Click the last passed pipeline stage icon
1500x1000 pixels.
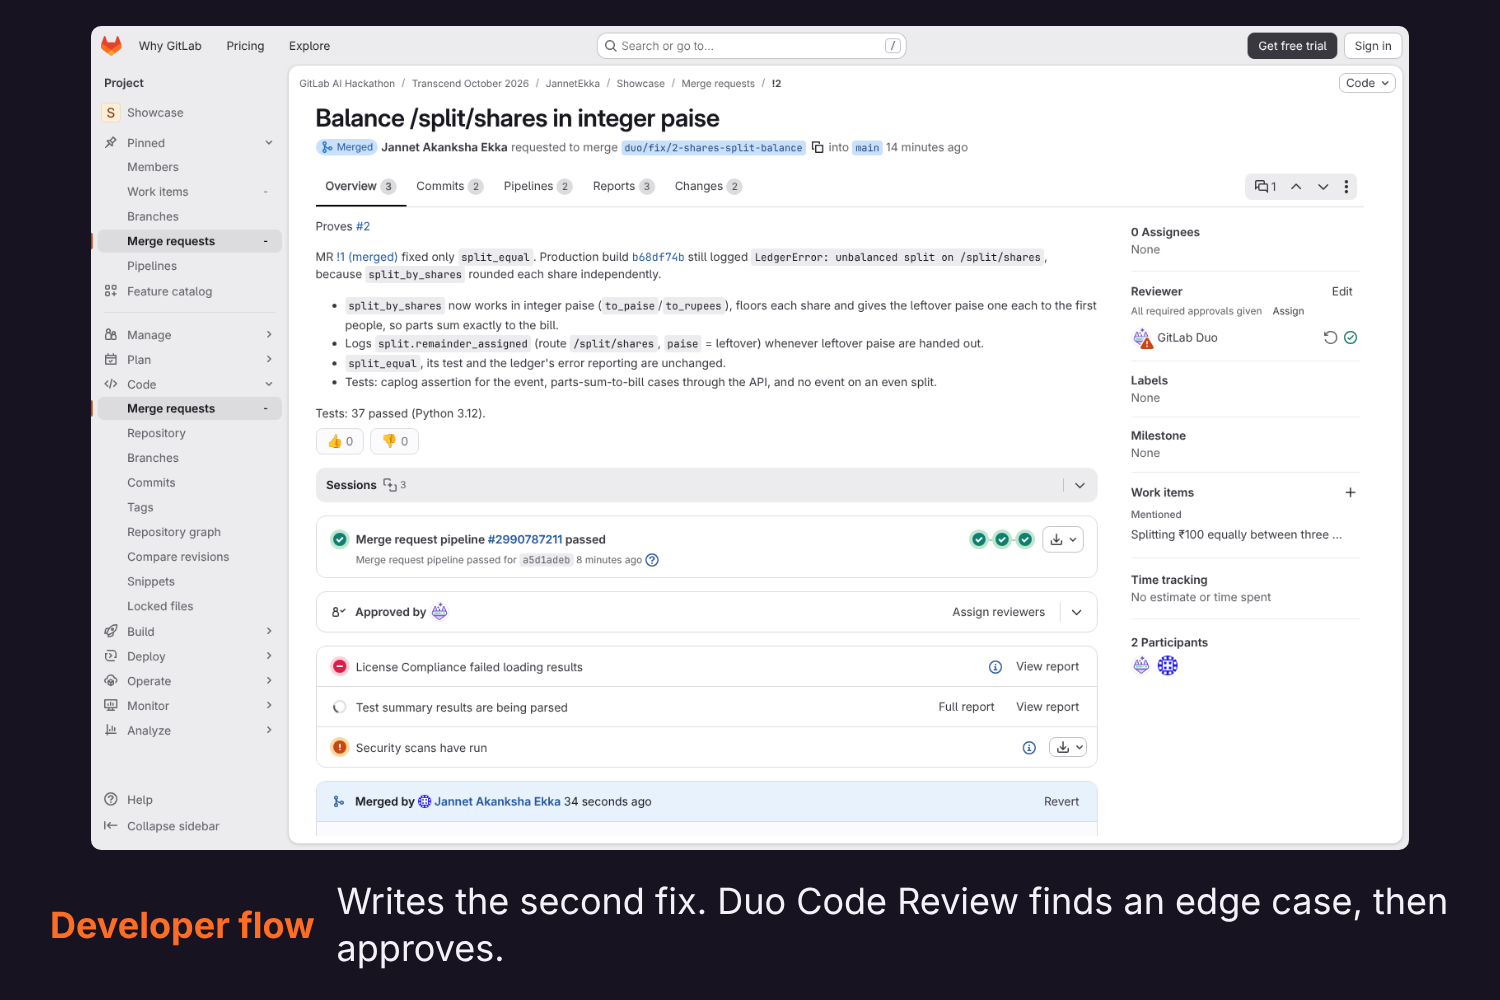click(x=1025, y=540)
